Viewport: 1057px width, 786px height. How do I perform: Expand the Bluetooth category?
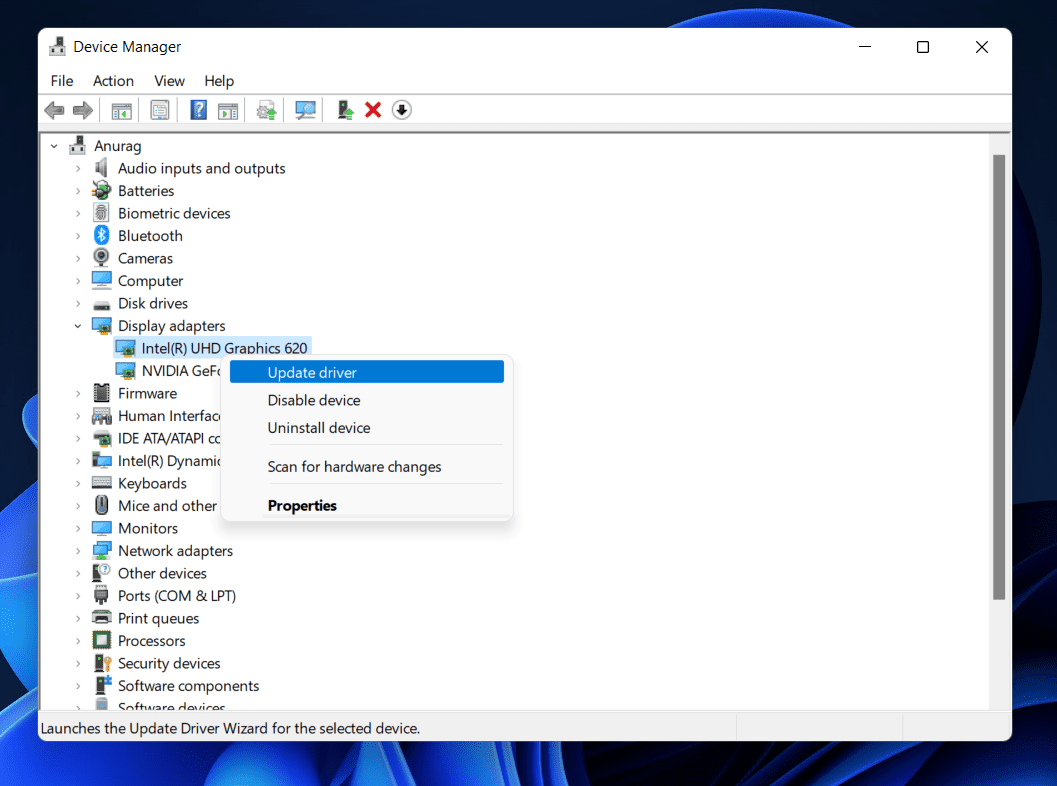pyautogui.click(x=79, y=235)
